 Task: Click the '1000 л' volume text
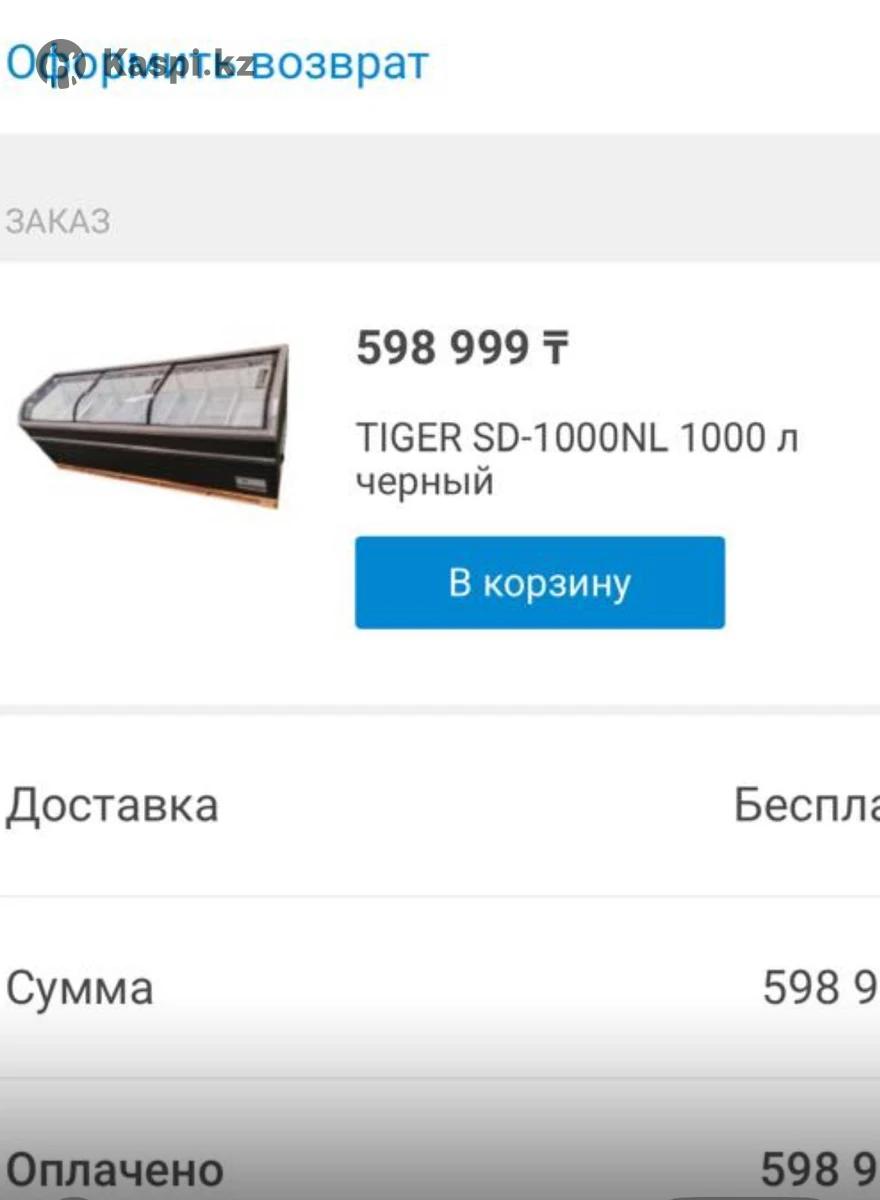click(x=739, y=438)
